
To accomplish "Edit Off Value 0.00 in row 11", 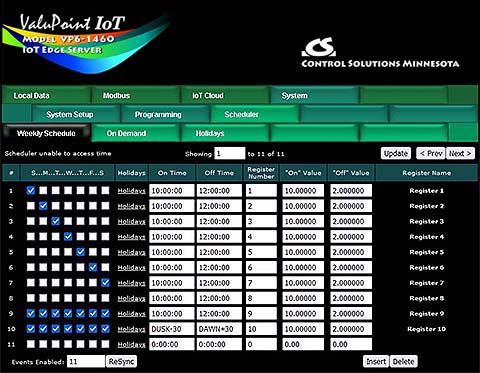I will pyautogui.click(x=351, y=344).
